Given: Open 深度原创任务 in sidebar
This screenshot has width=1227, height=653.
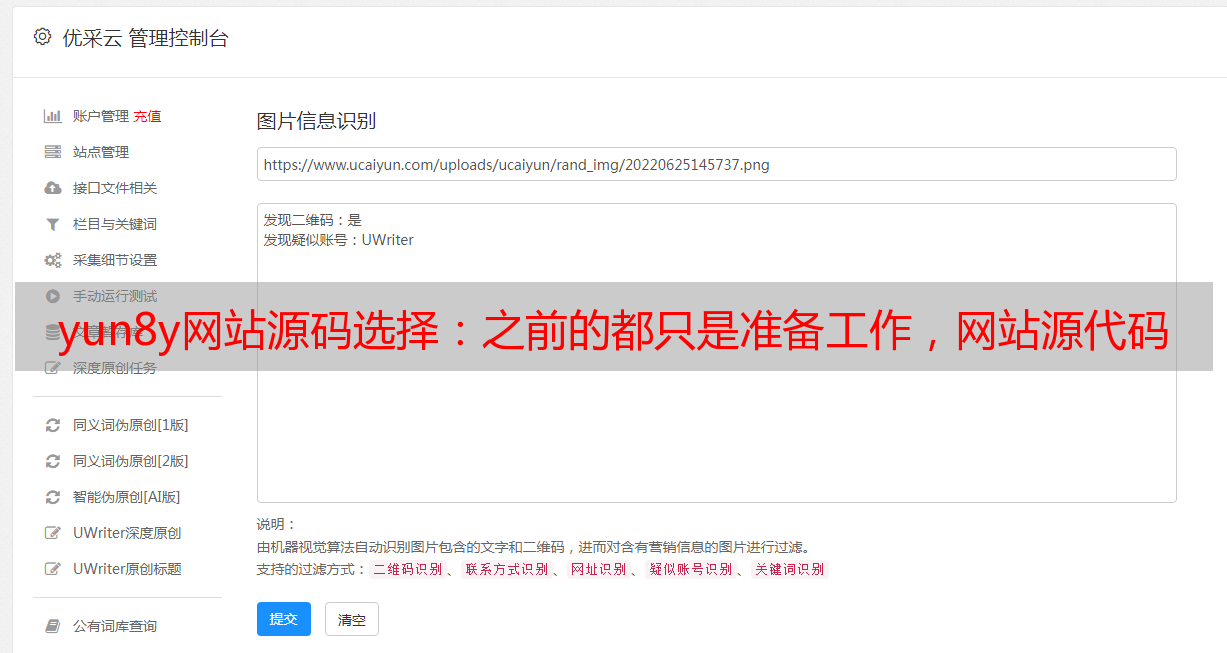Looking at the screenshot, I should (115, 368).
